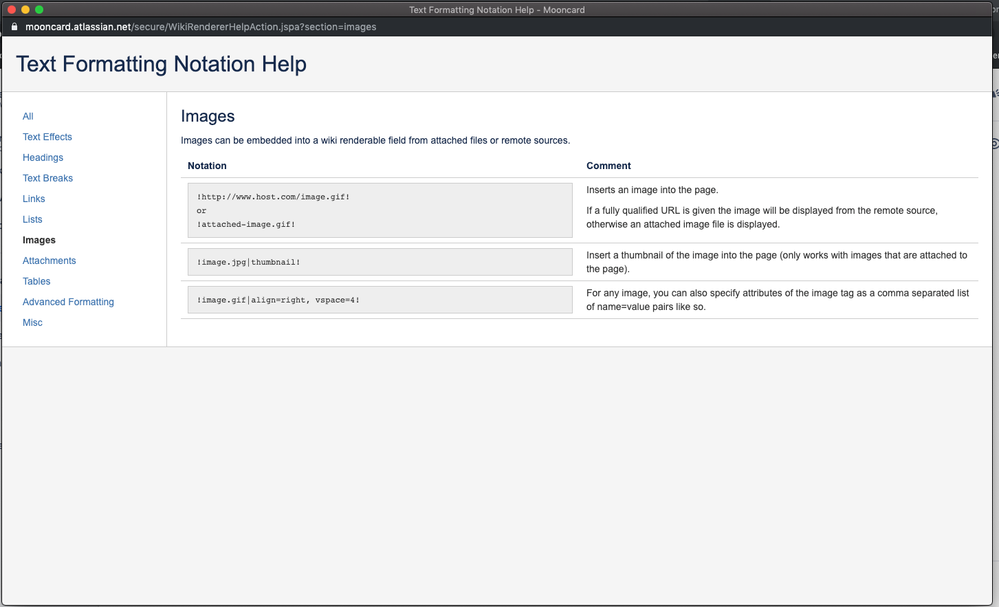Image resolution: width=999 pixels, height=607 pixels.
Task: Click the !attached-image.gif! code line
Action: coord(246,224)
